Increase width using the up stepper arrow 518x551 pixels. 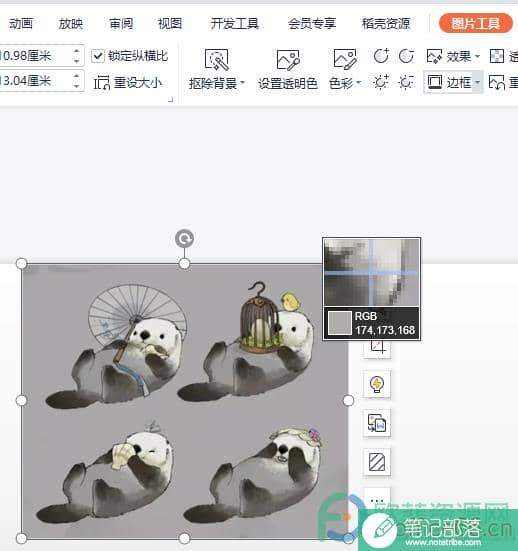point(76,76)
